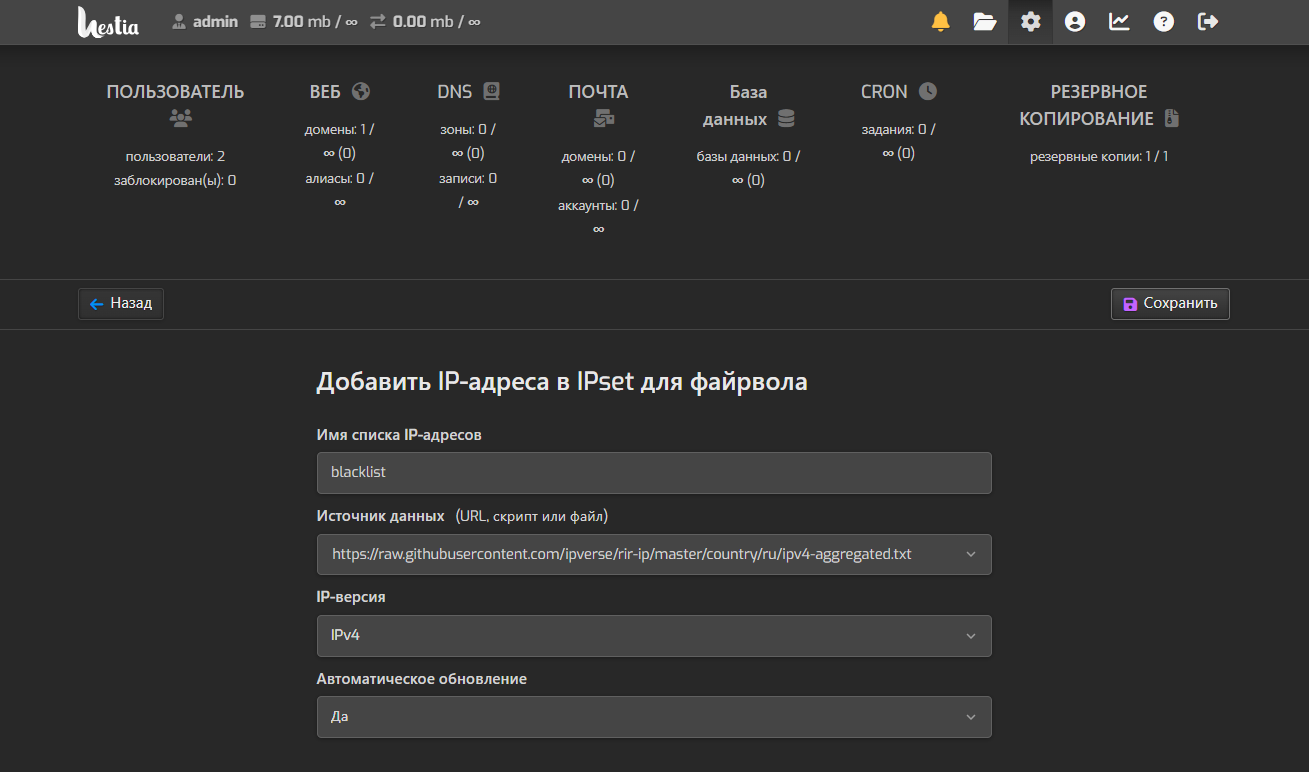Click the admin username in header
This screenshot has width=1309, height=772.
[215, 21]
